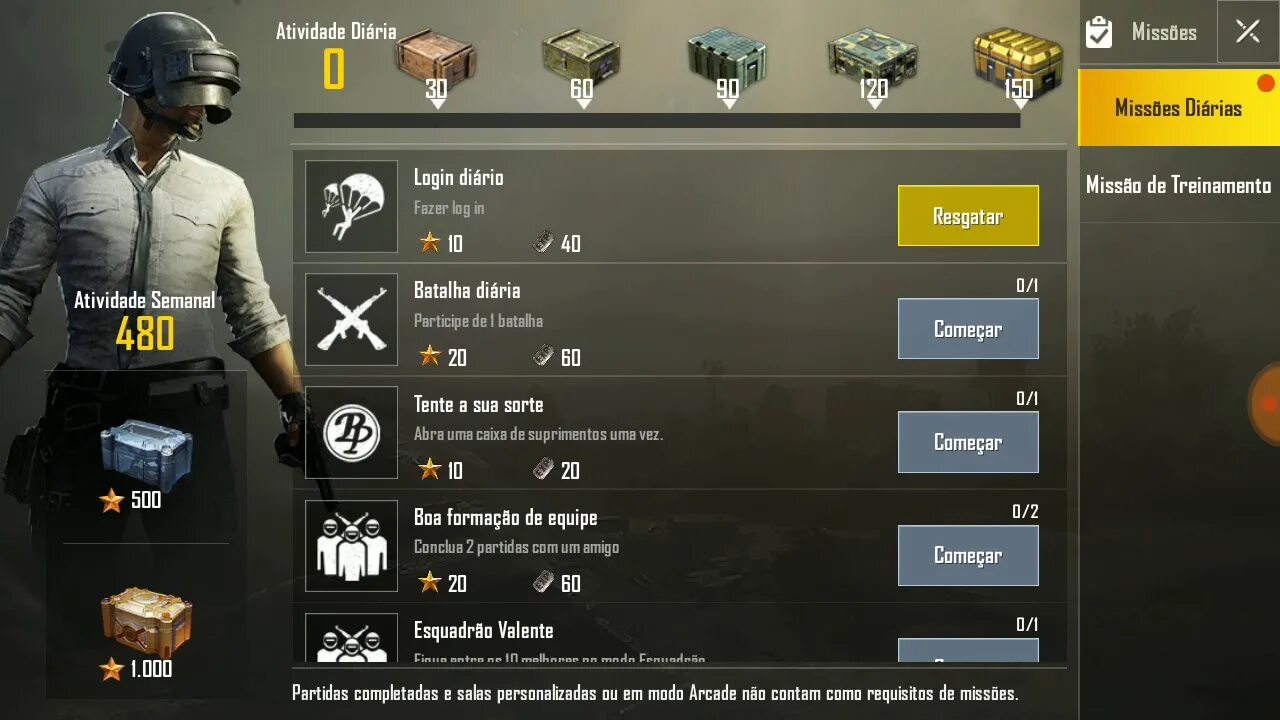Open the golden crate at 150 activity

[x=1018, y=59]
